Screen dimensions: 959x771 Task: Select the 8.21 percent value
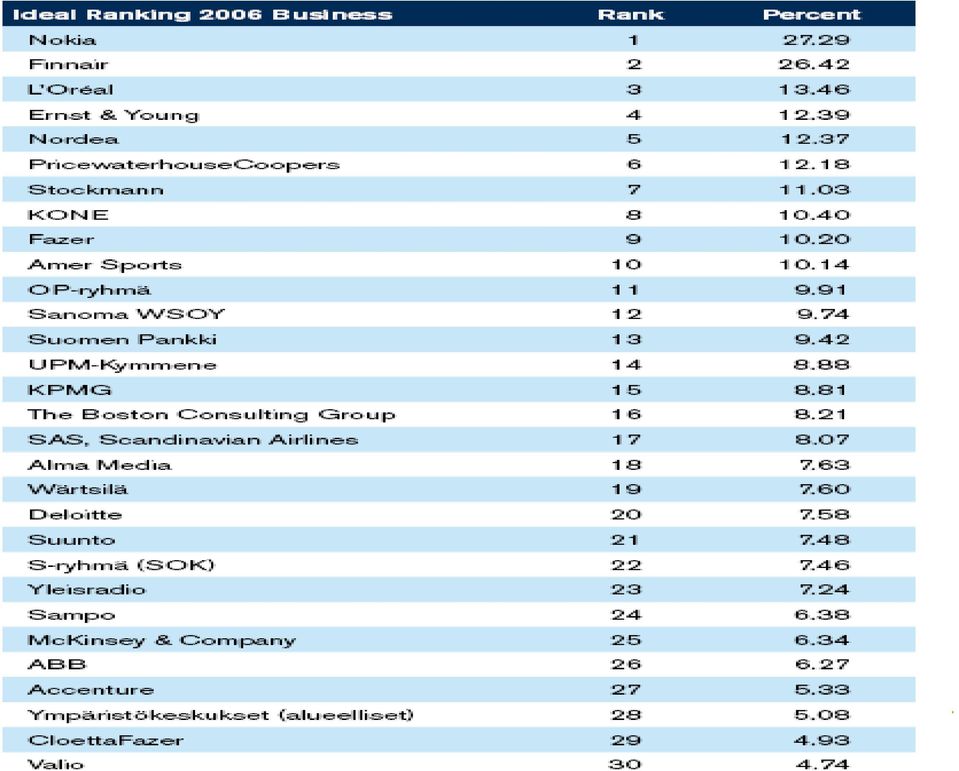(x=821, y=415)
